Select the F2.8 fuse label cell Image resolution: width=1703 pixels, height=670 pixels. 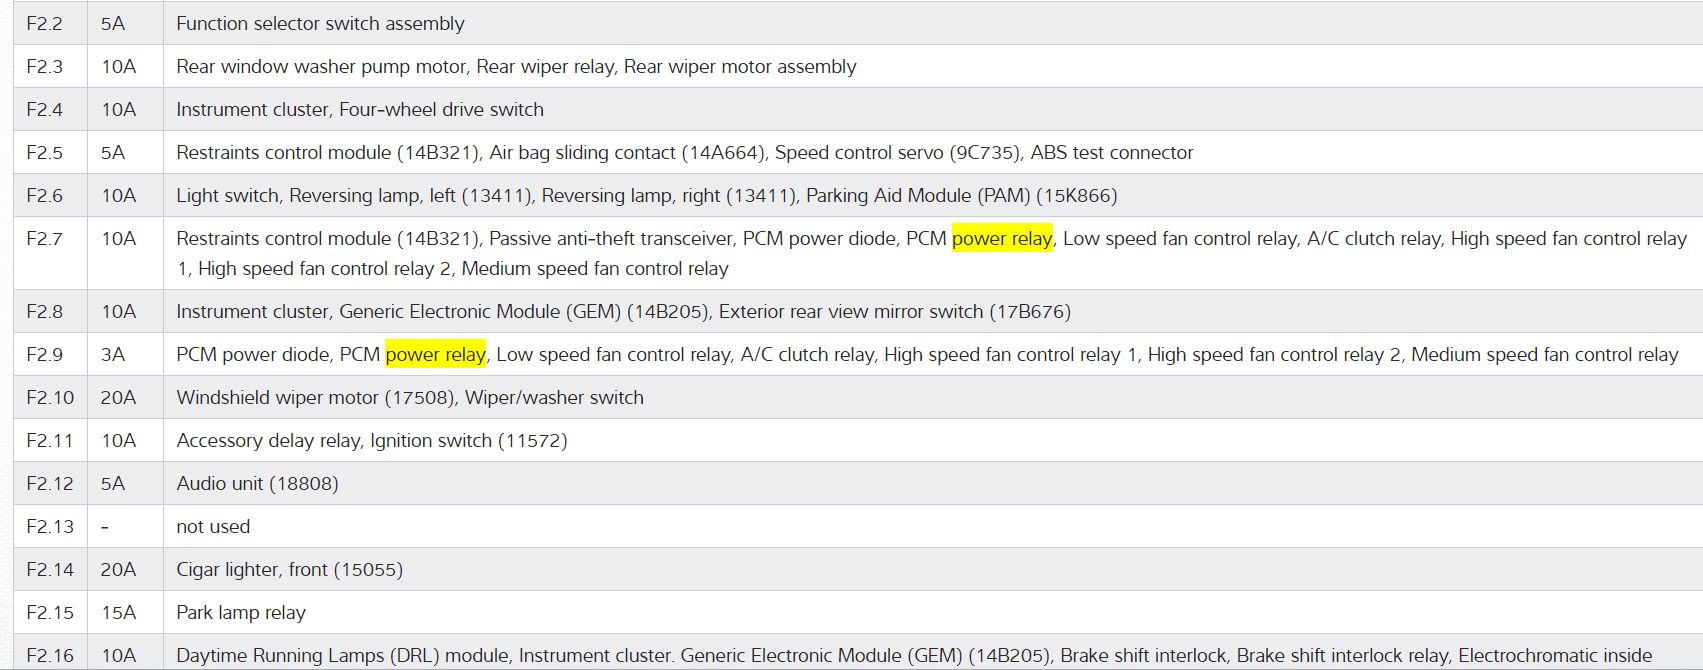pos(44,312)
